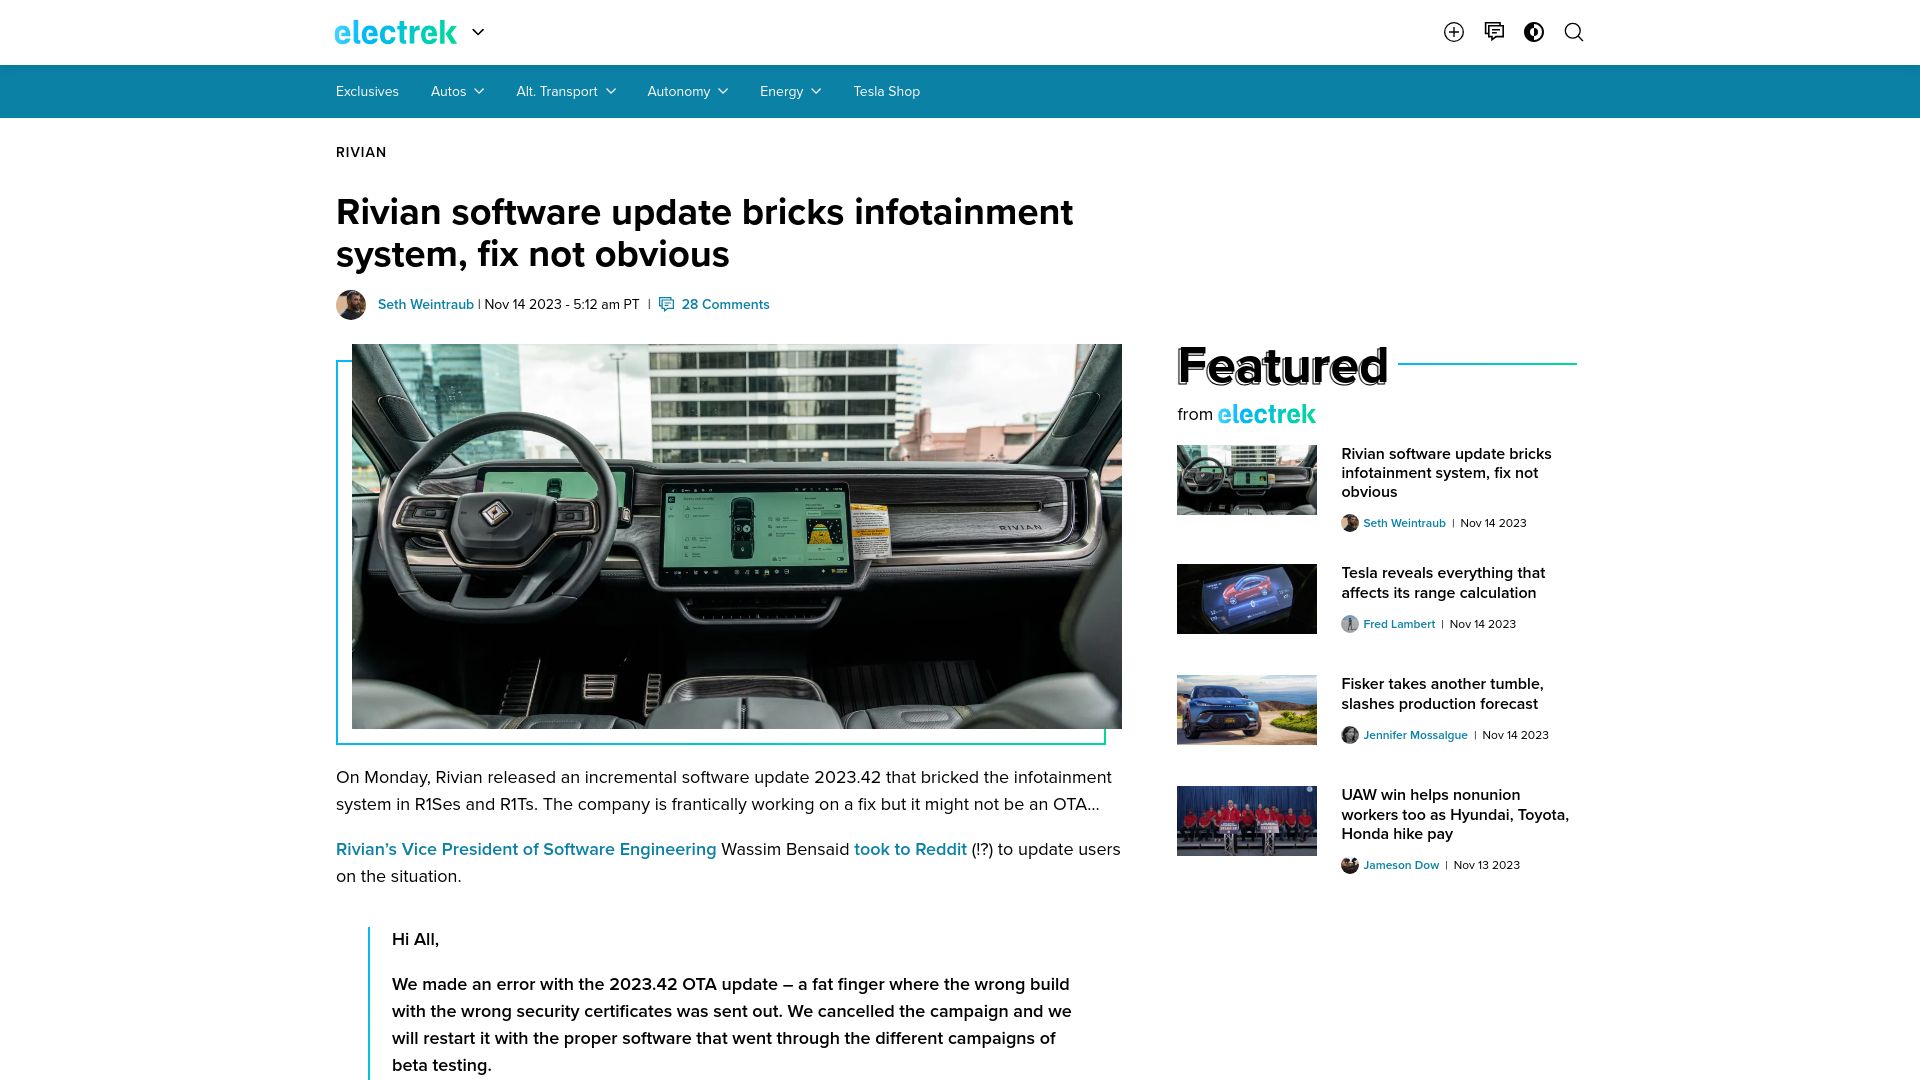Click the plus circle icon in header
The width and height of the screenshot is (1920, 1080).
[1454, 32]
